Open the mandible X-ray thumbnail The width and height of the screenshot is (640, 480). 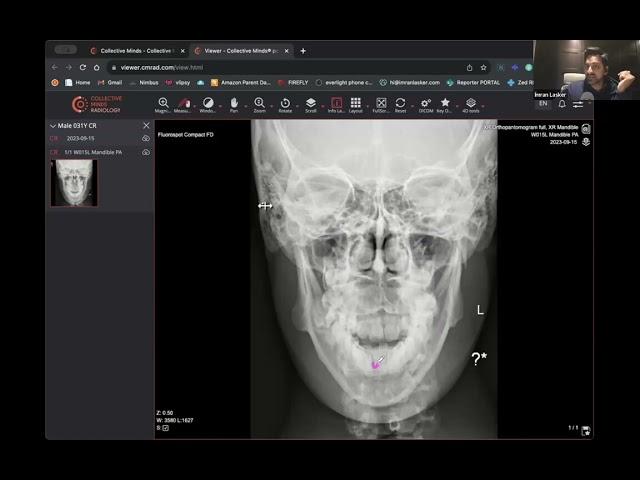pos(74,183)
